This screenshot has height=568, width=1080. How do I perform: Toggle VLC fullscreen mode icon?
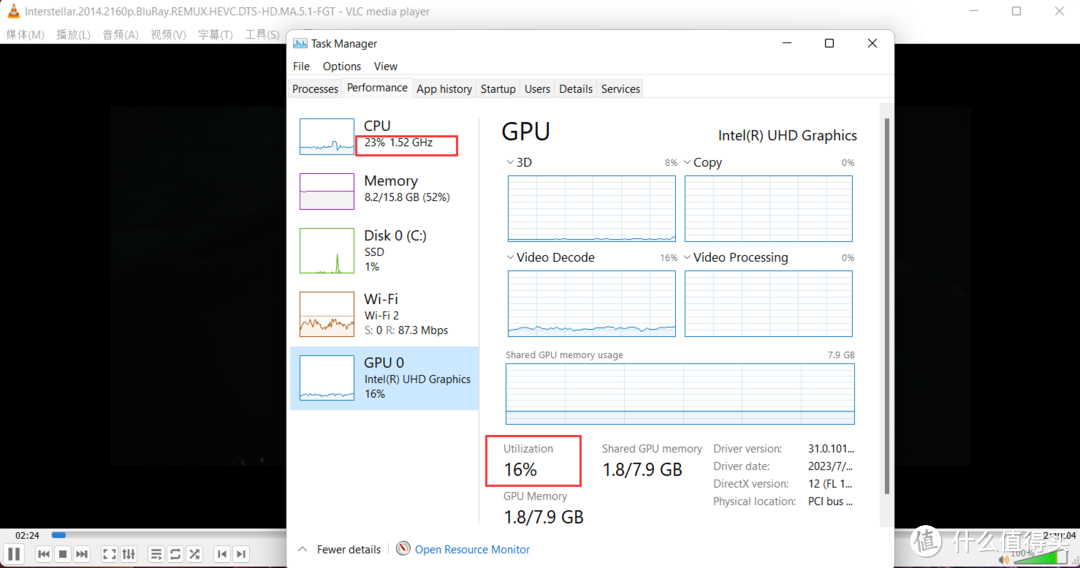coord(109,554)
